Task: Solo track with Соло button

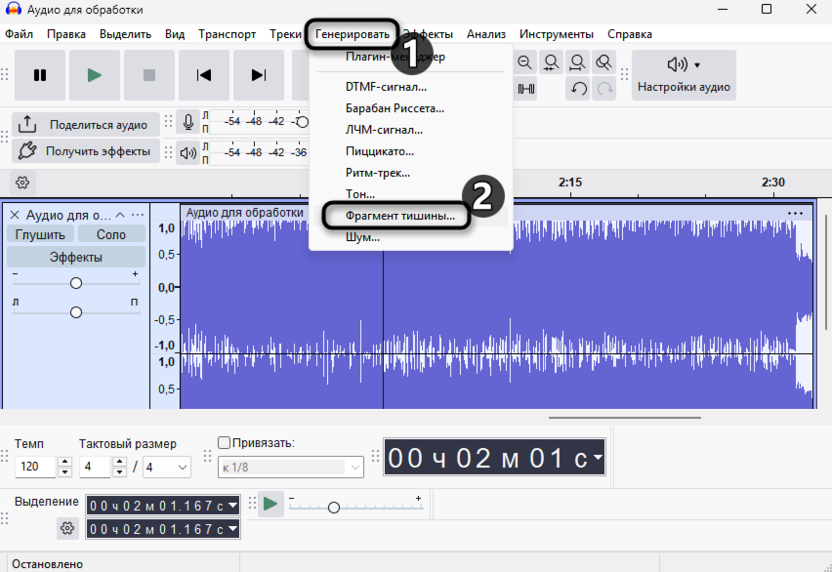Action: [x=111, y=234]
